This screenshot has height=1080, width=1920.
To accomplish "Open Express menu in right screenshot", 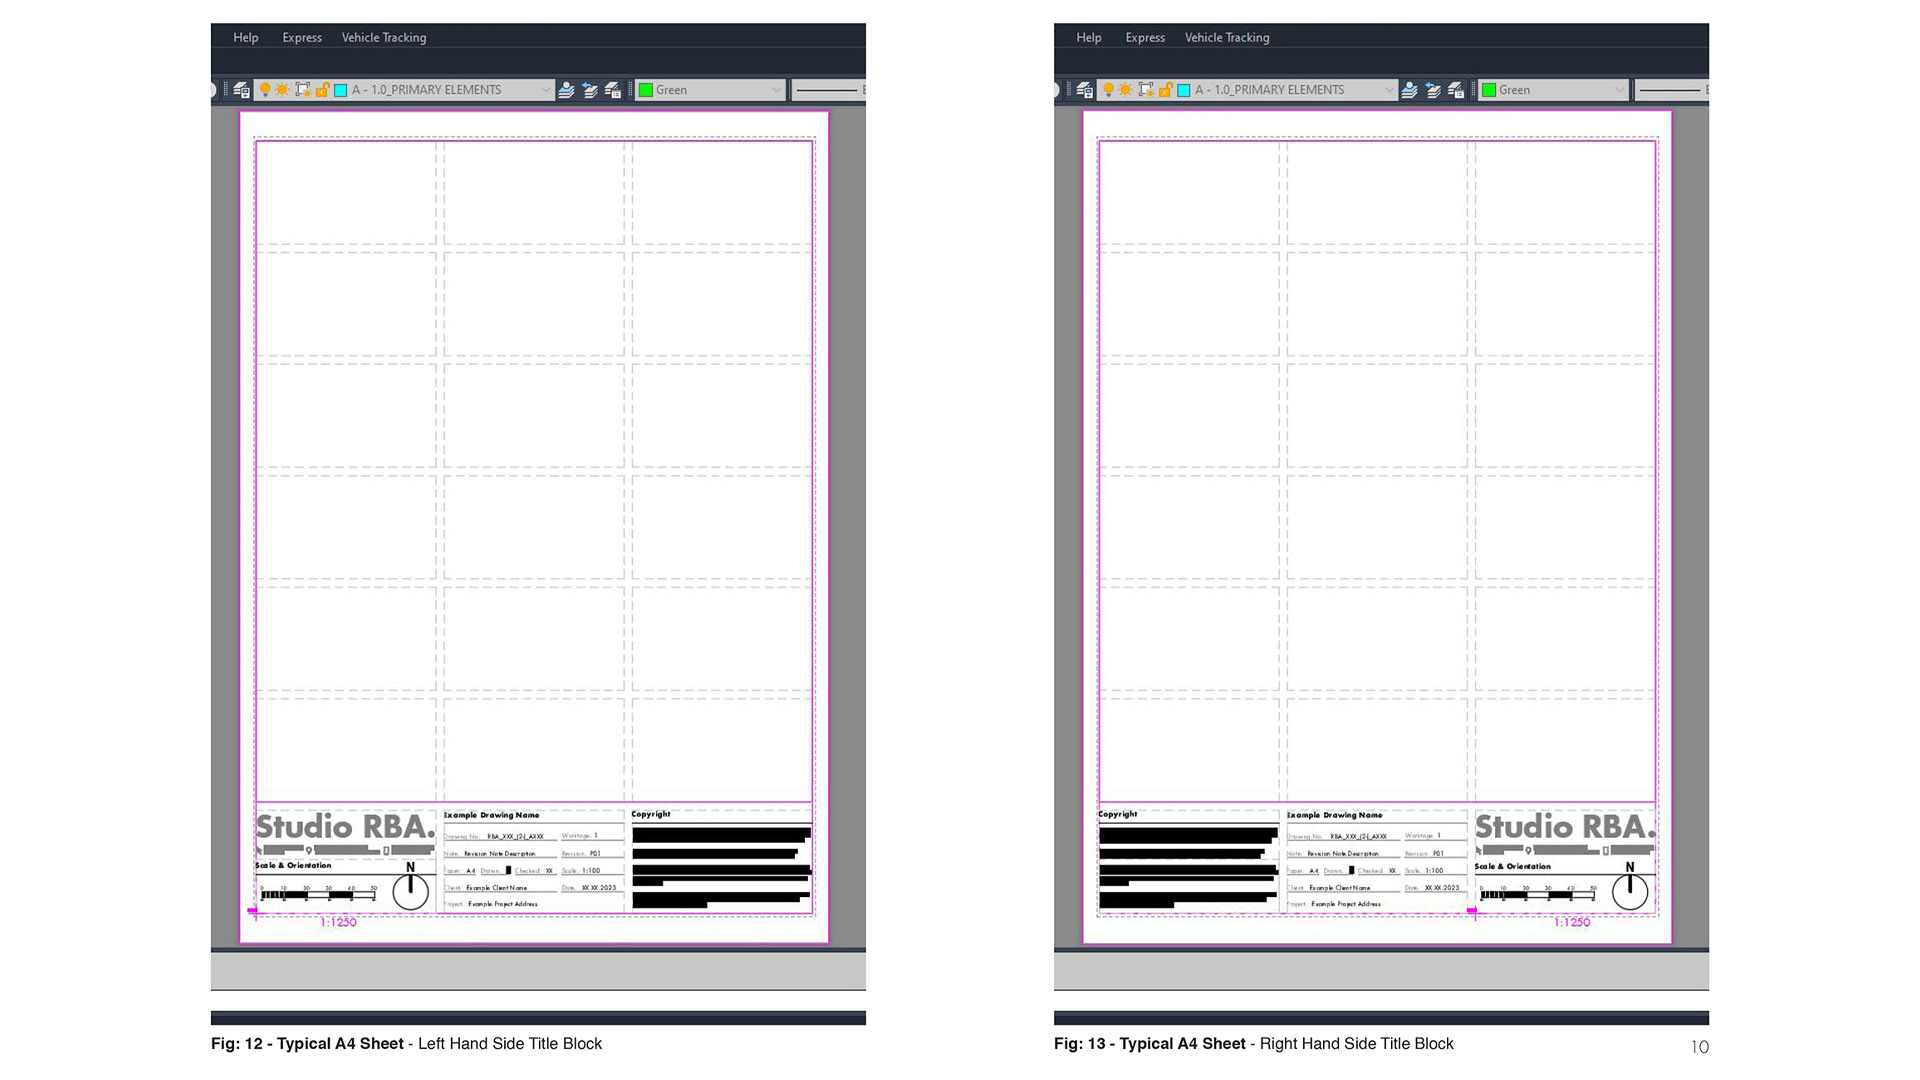I will point(1145,38).
